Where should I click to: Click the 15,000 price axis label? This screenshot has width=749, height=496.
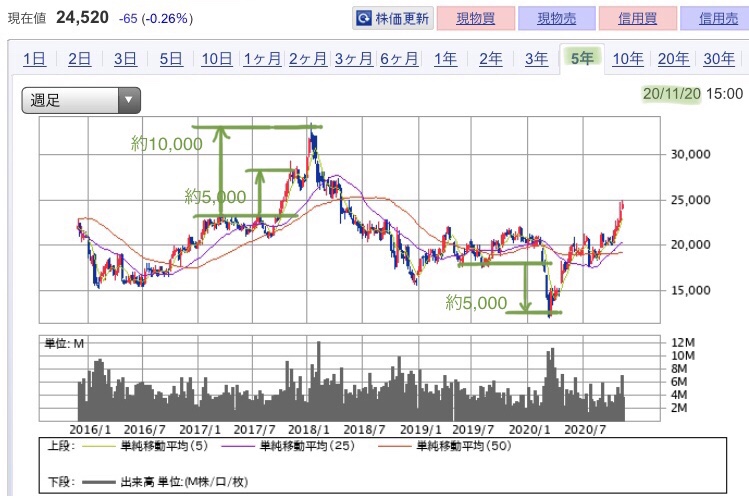point(690,290)
